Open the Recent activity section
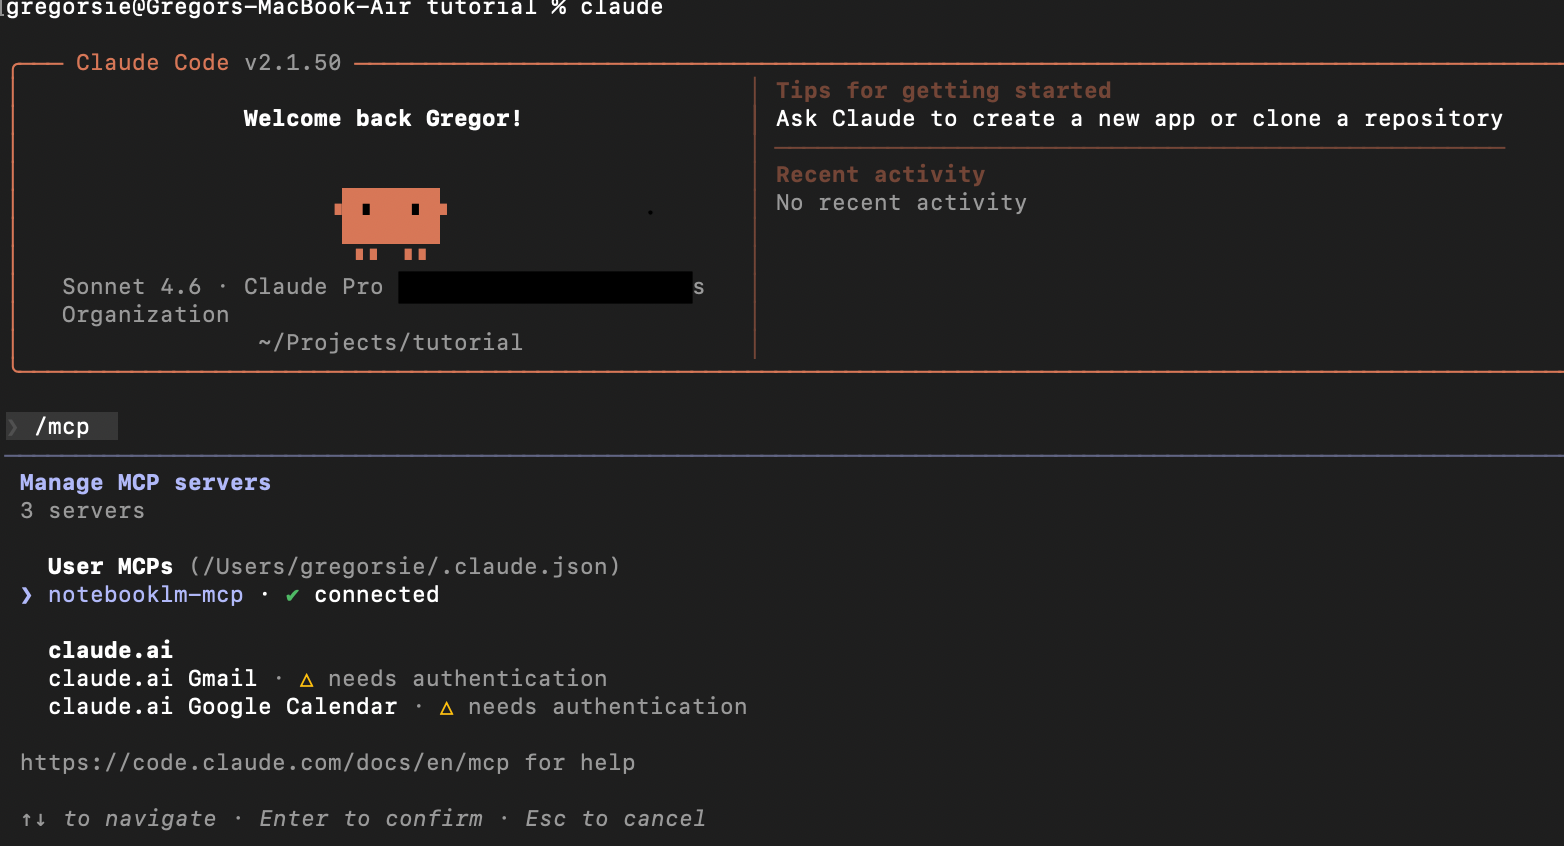 [880, 174]
